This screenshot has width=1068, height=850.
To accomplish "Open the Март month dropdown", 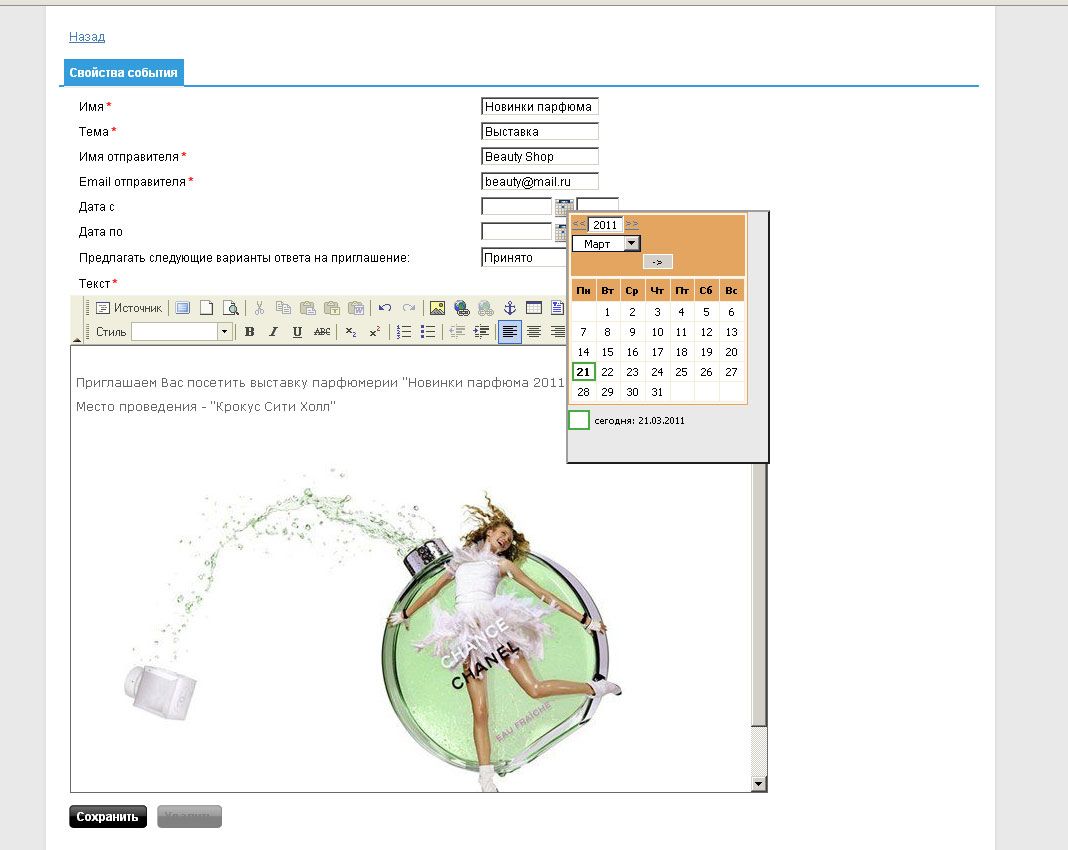I will [606, 244].
